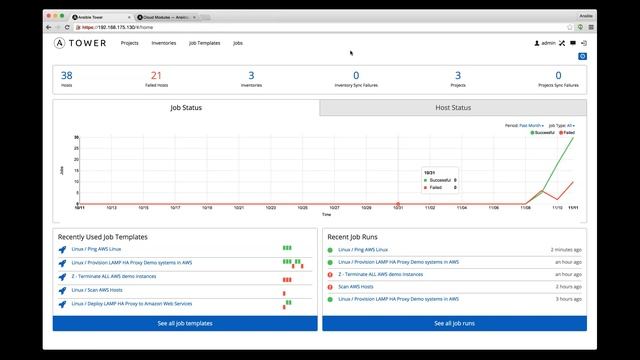This screenshot has height=360, width=640.
Task: Click the 0 Inventory Sync Failures counter
Action: [356, 79]
